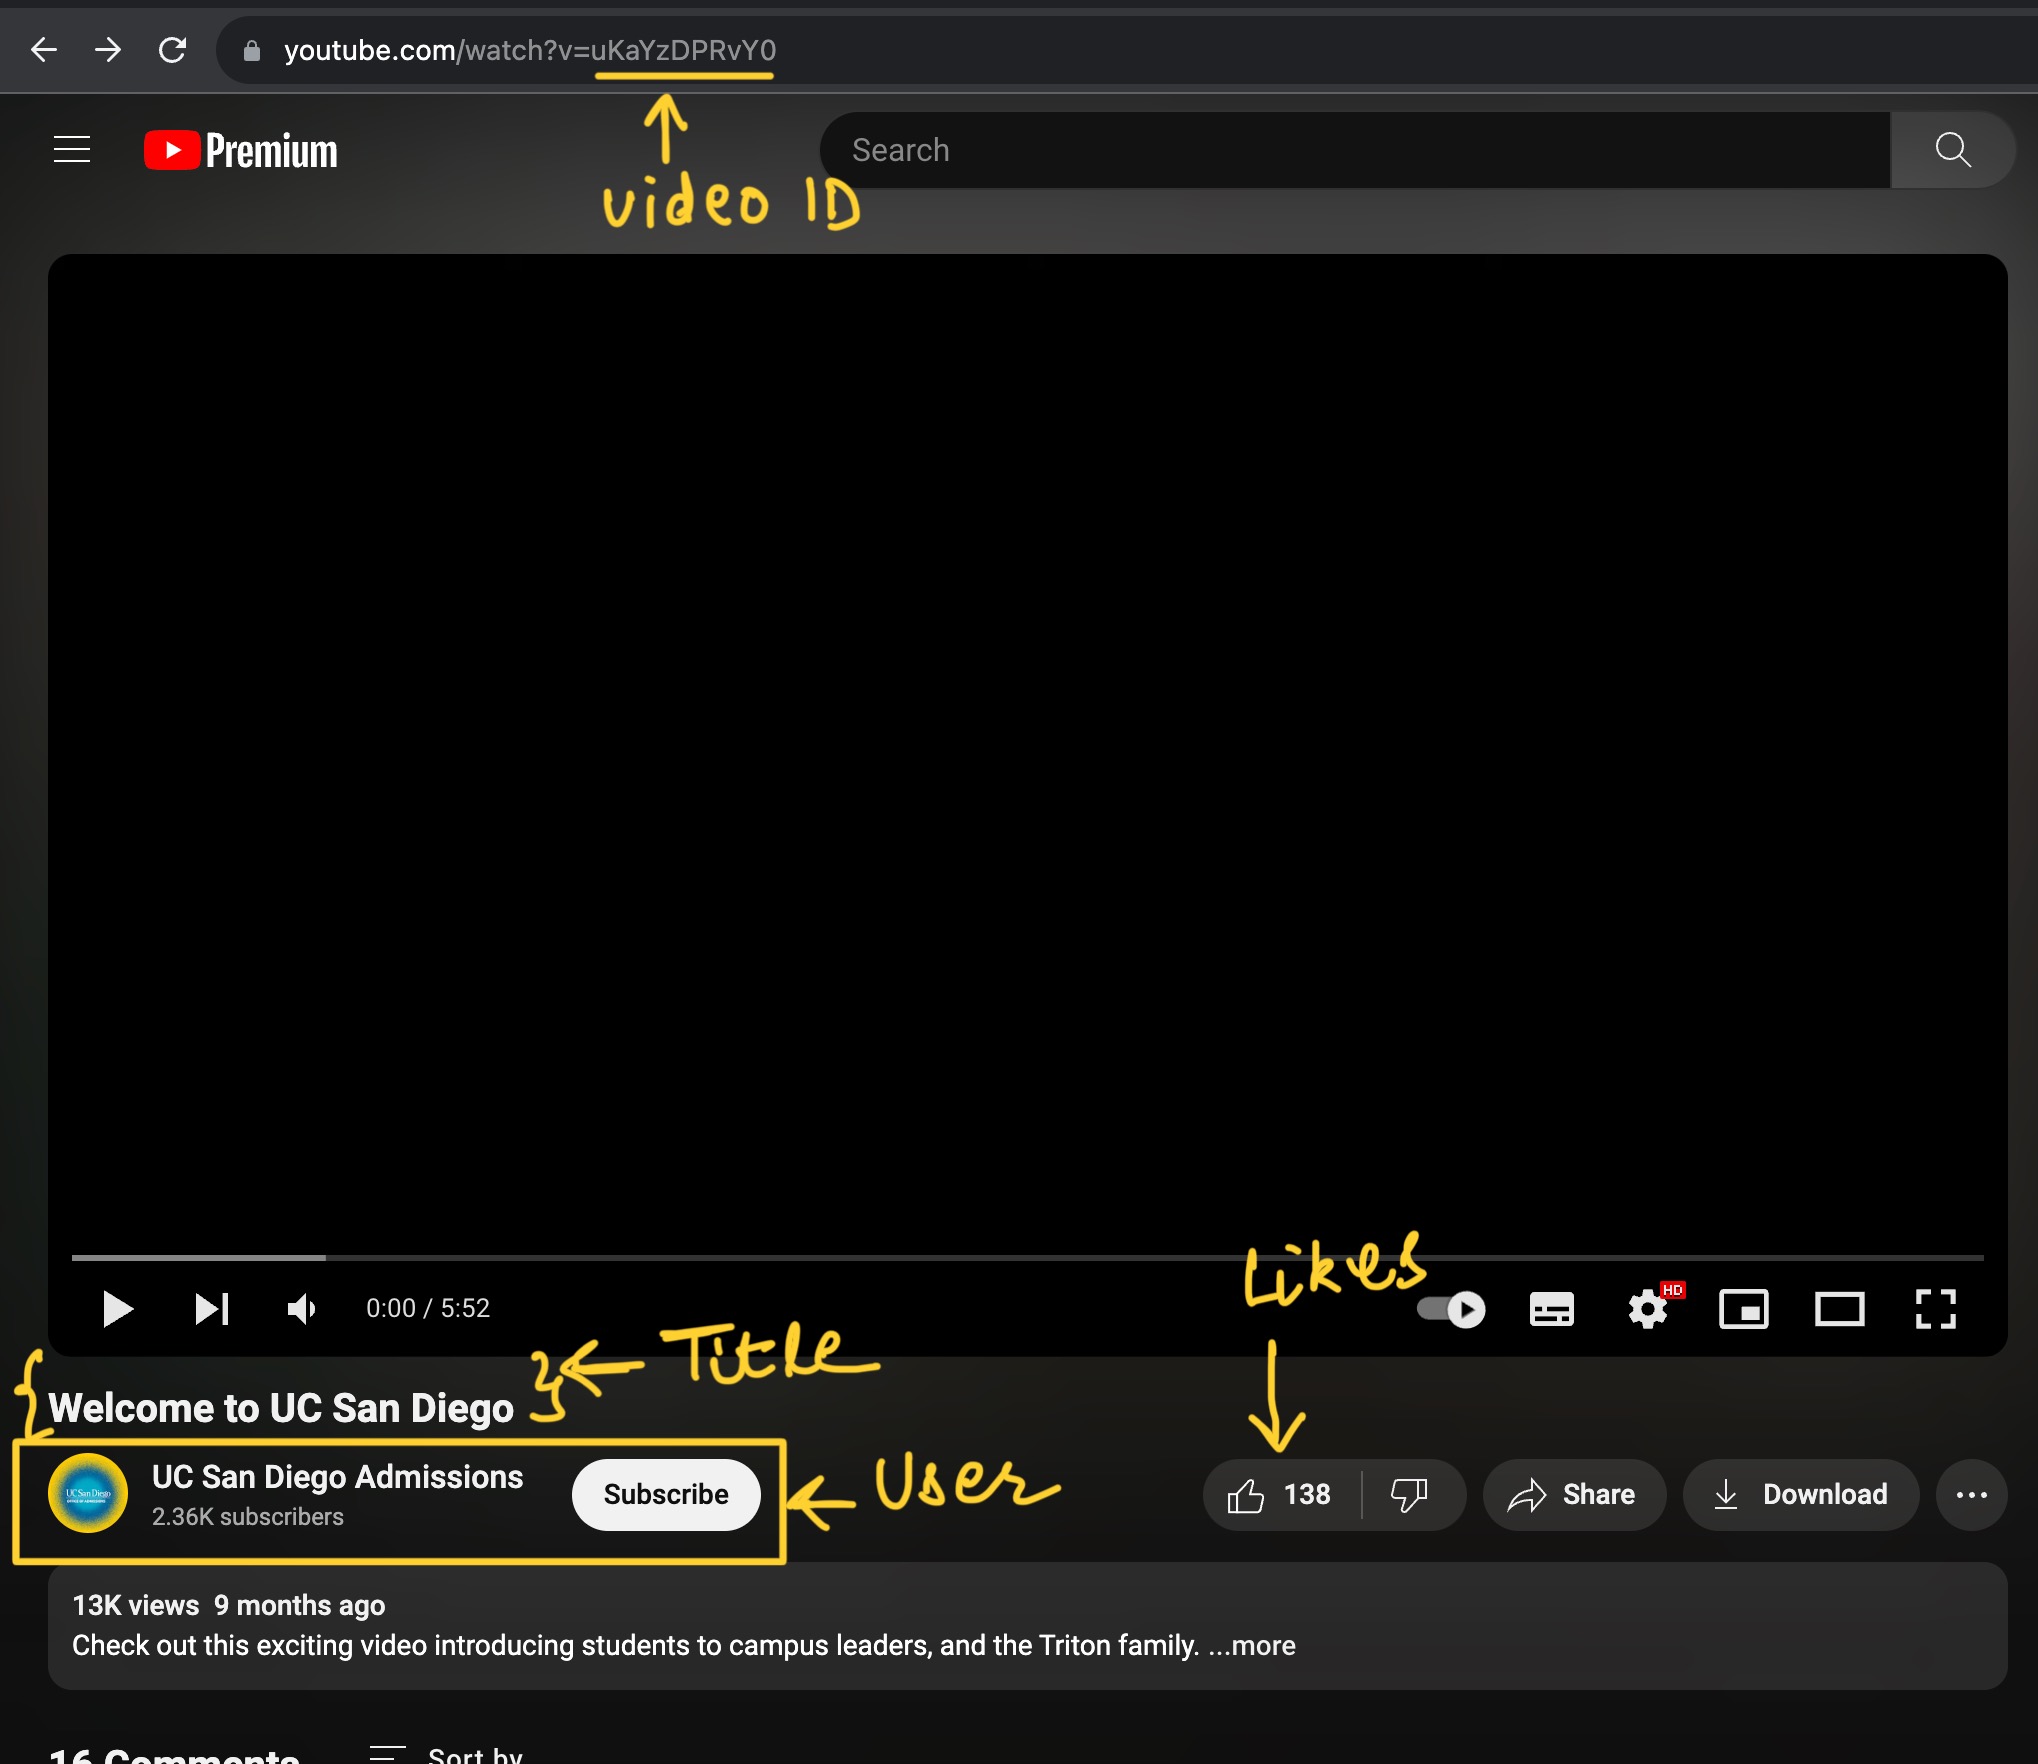Click the magnifier search button
The width and height of the screenshot is (2038, 1764).
(x=1952, y=150)
